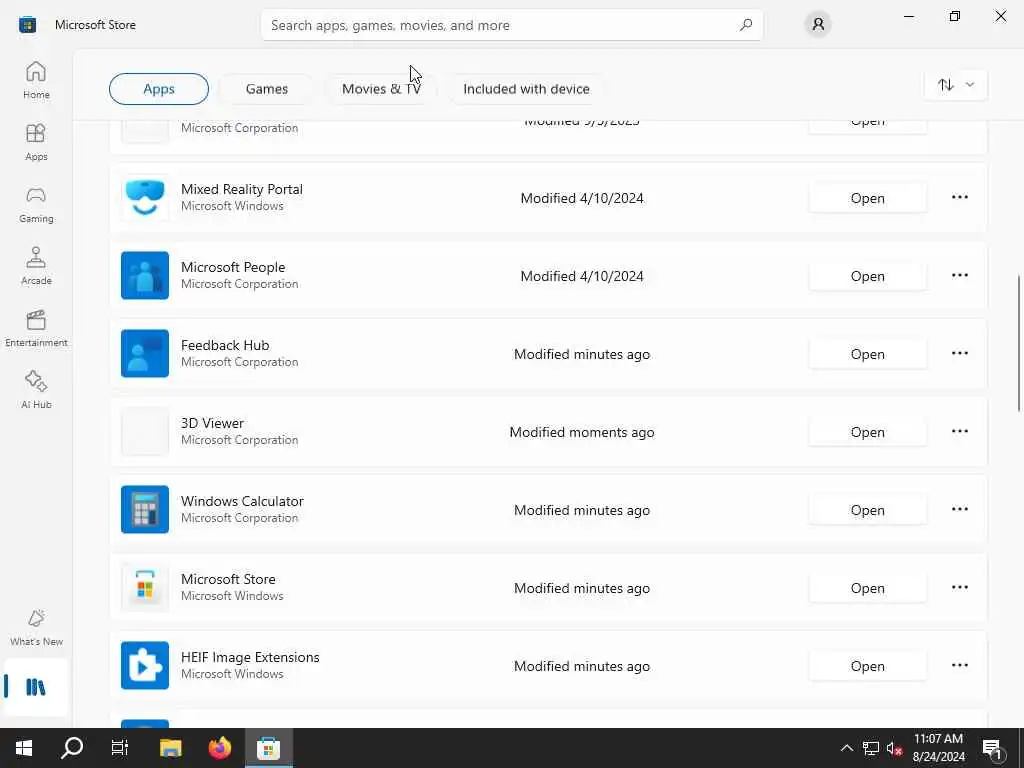Image resolution: width=1024 pixels, height=768 pixels.
Task: Click the Microsoft Store logo icon
Action: (27, 25)
